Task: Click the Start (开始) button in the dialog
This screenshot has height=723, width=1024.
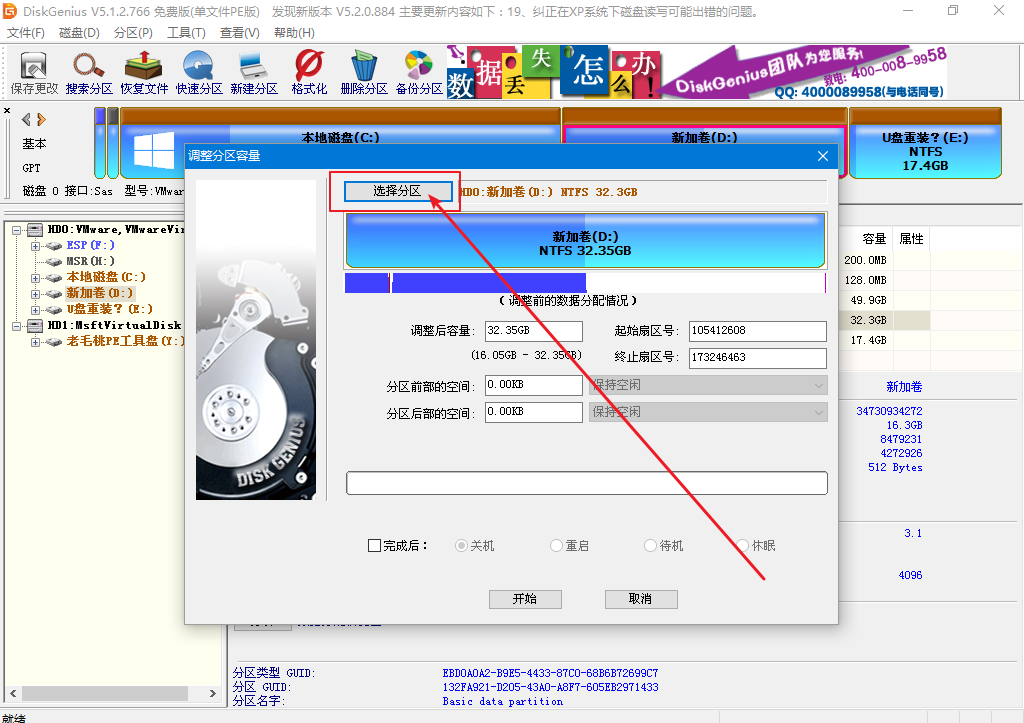Action: click(x=525, y=599)
